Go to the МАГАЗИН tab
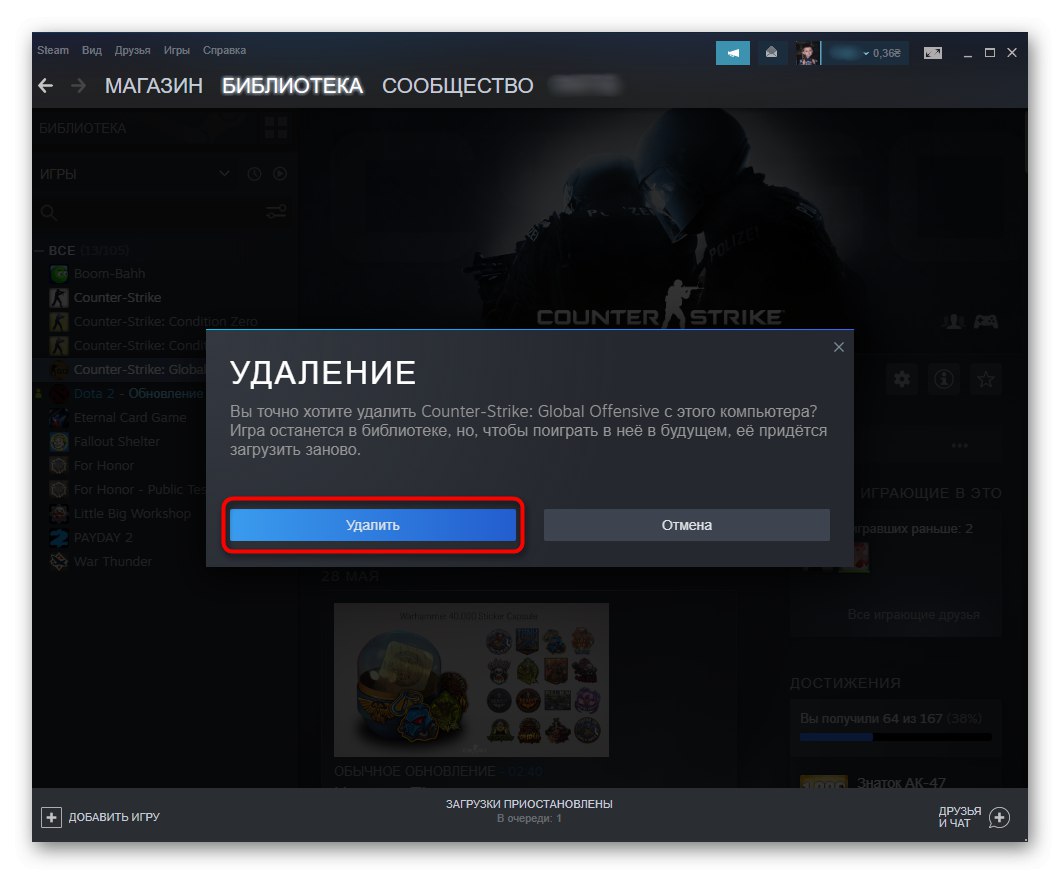 tap(153, 86)
